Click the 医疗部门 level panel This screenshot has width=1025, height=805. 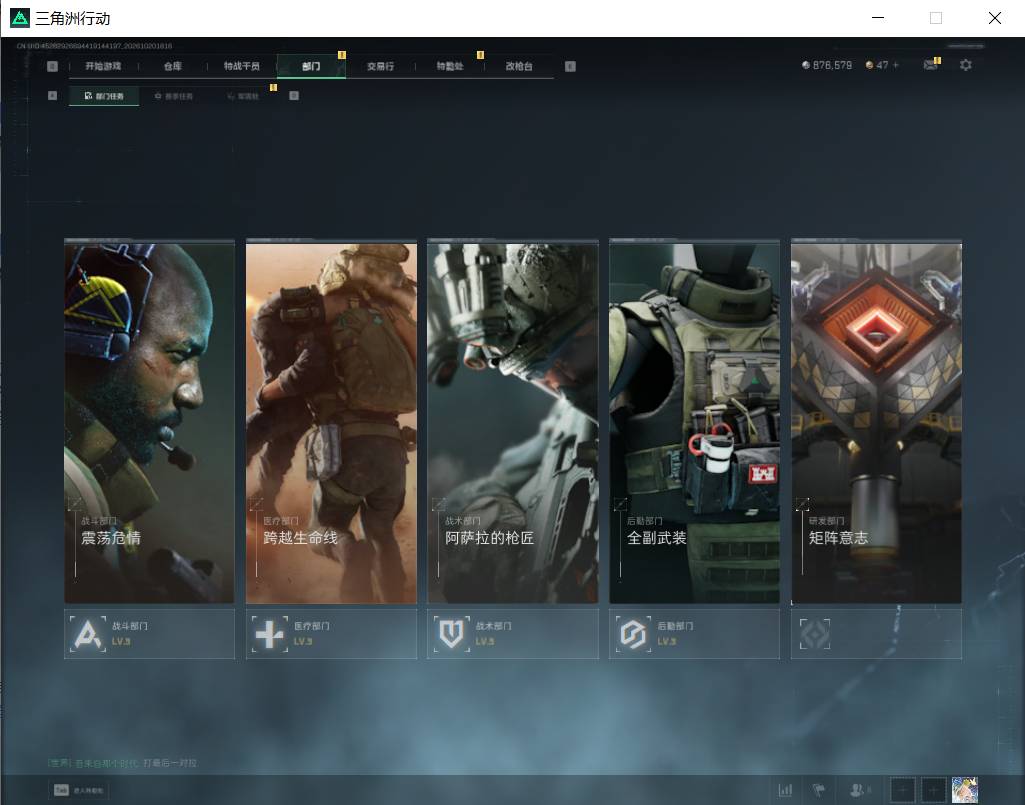click(331, 634)
